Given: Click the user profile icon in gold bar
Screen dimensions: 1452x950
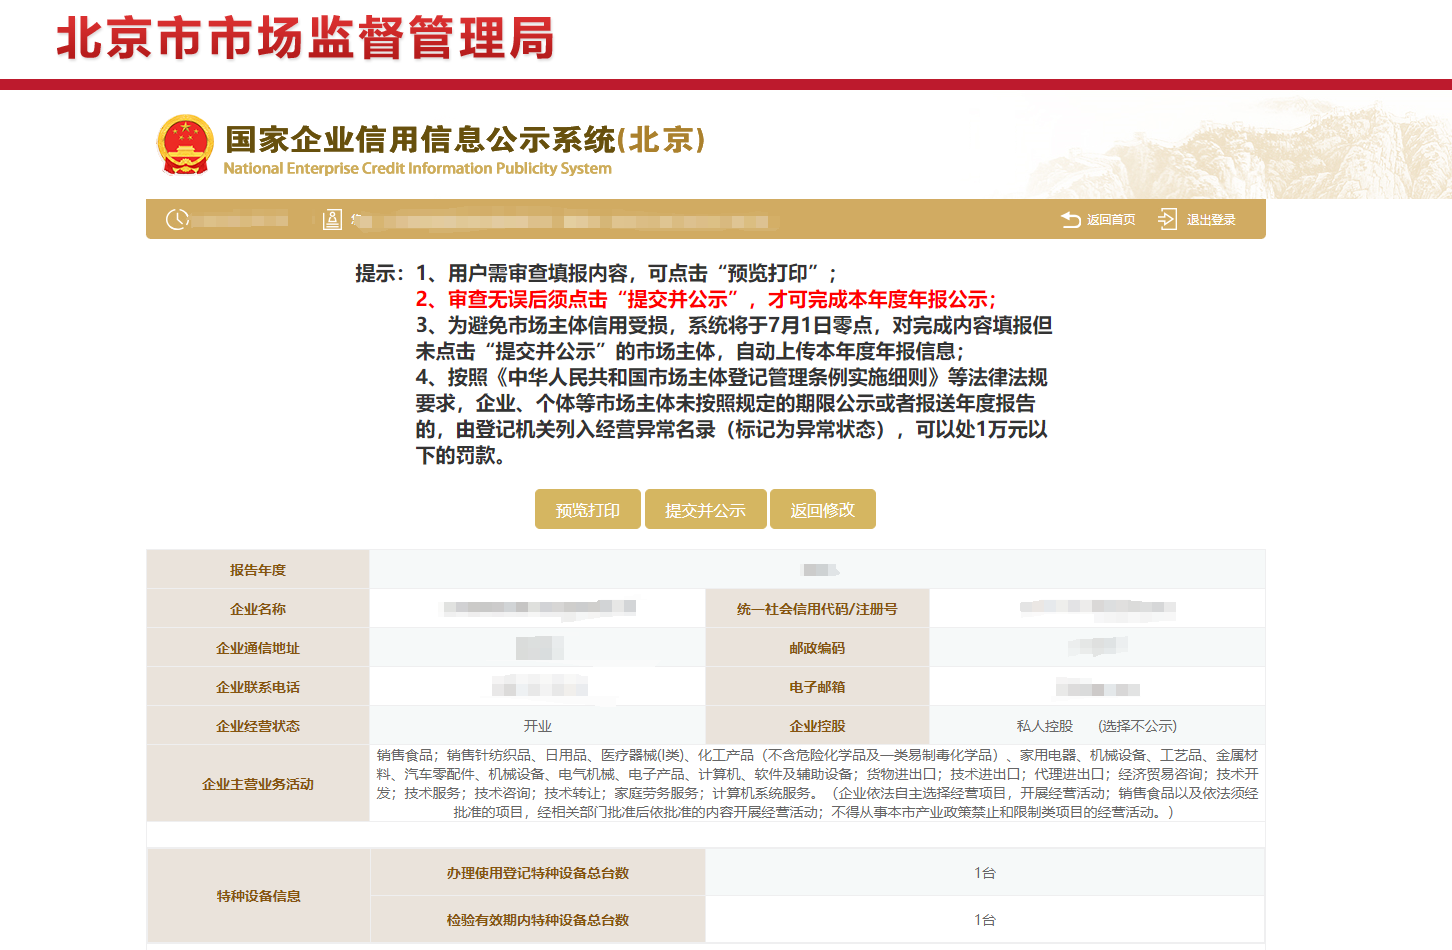Looking at the screenshot, I should pos(332,219).
